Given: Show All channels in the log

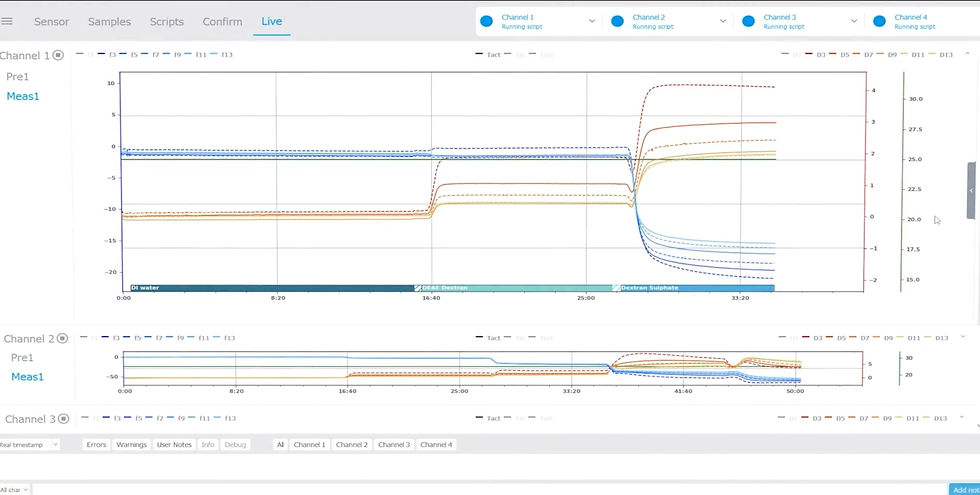Looking at the screenshot, I should click(x=280, y=444).
